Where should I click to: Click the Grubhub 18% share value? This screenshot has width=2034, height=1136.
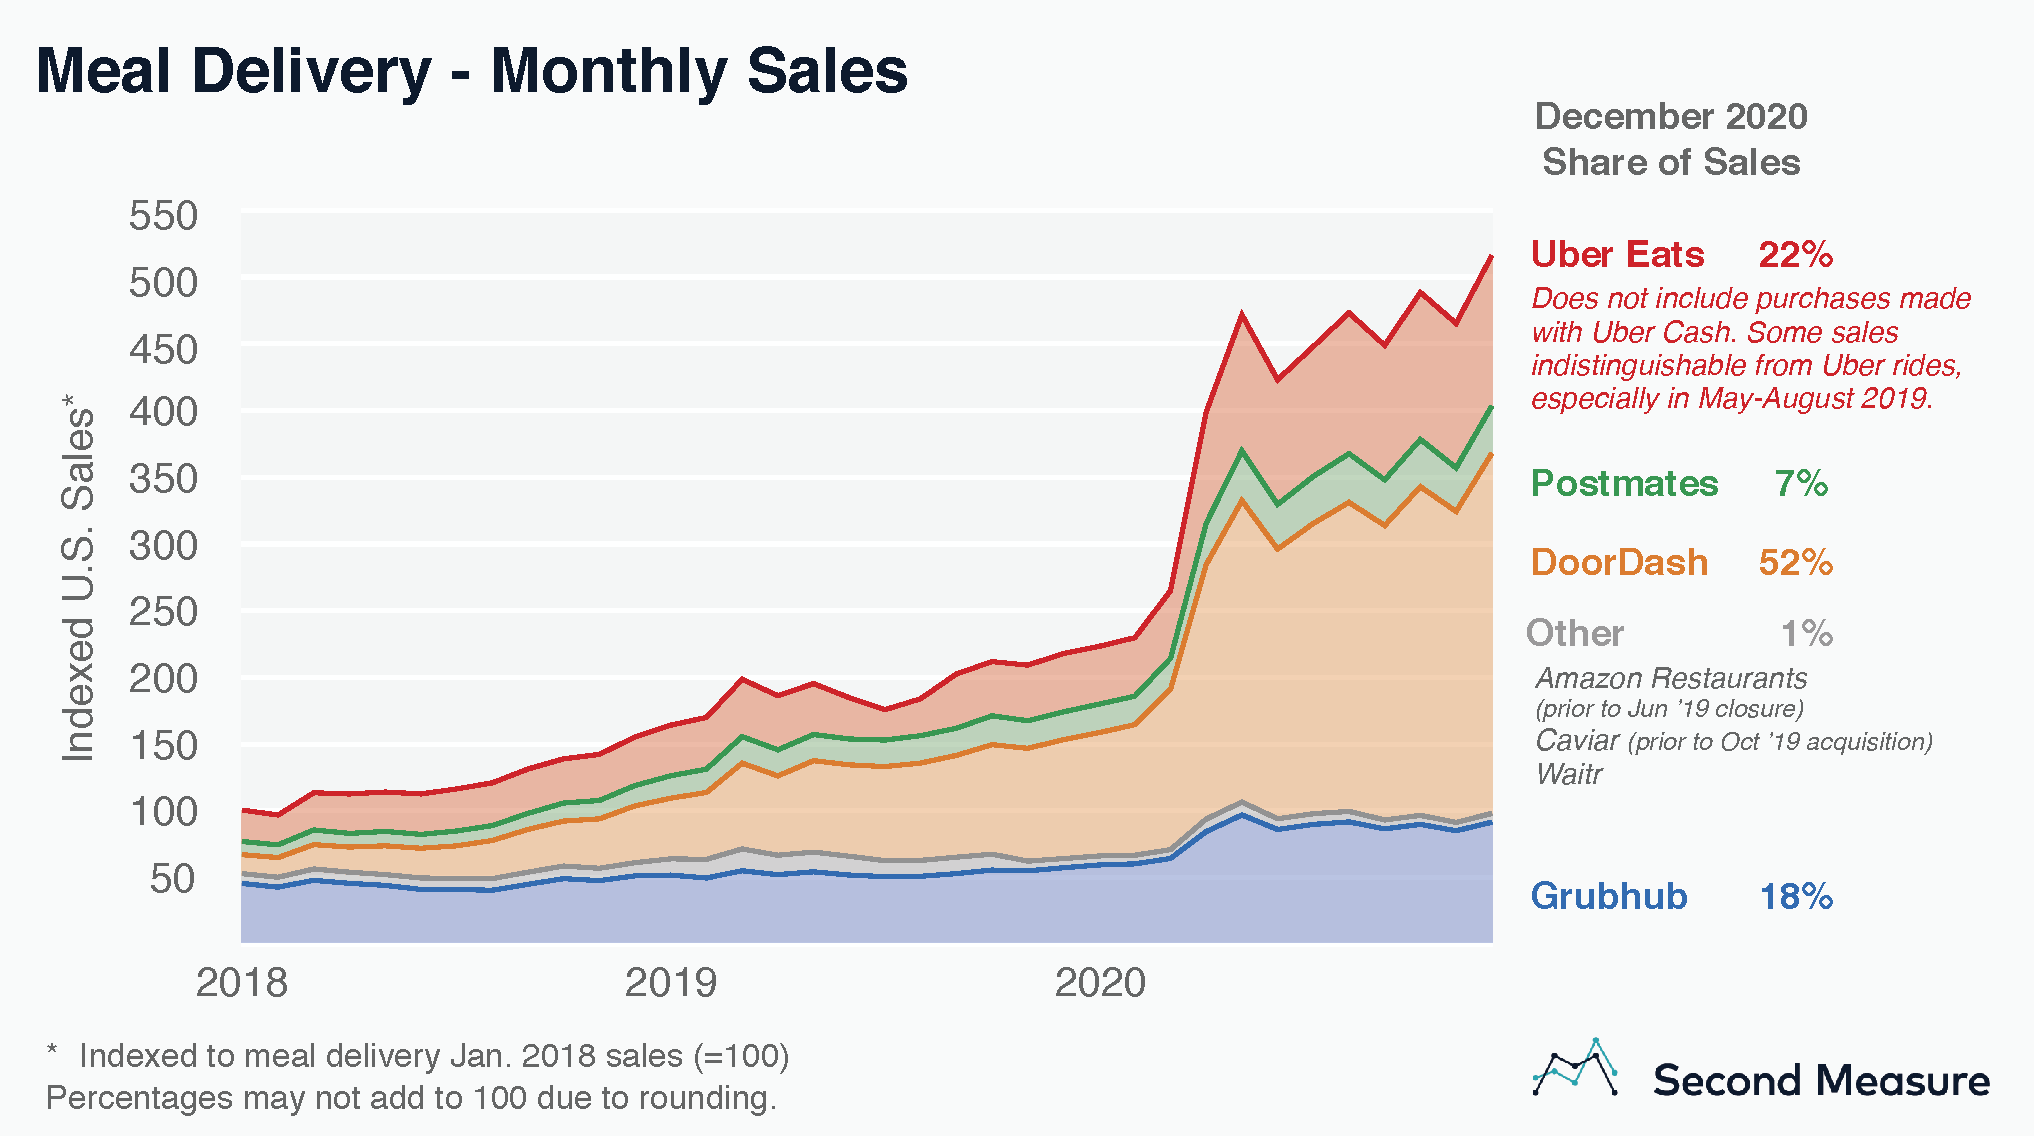[1796, 896]
